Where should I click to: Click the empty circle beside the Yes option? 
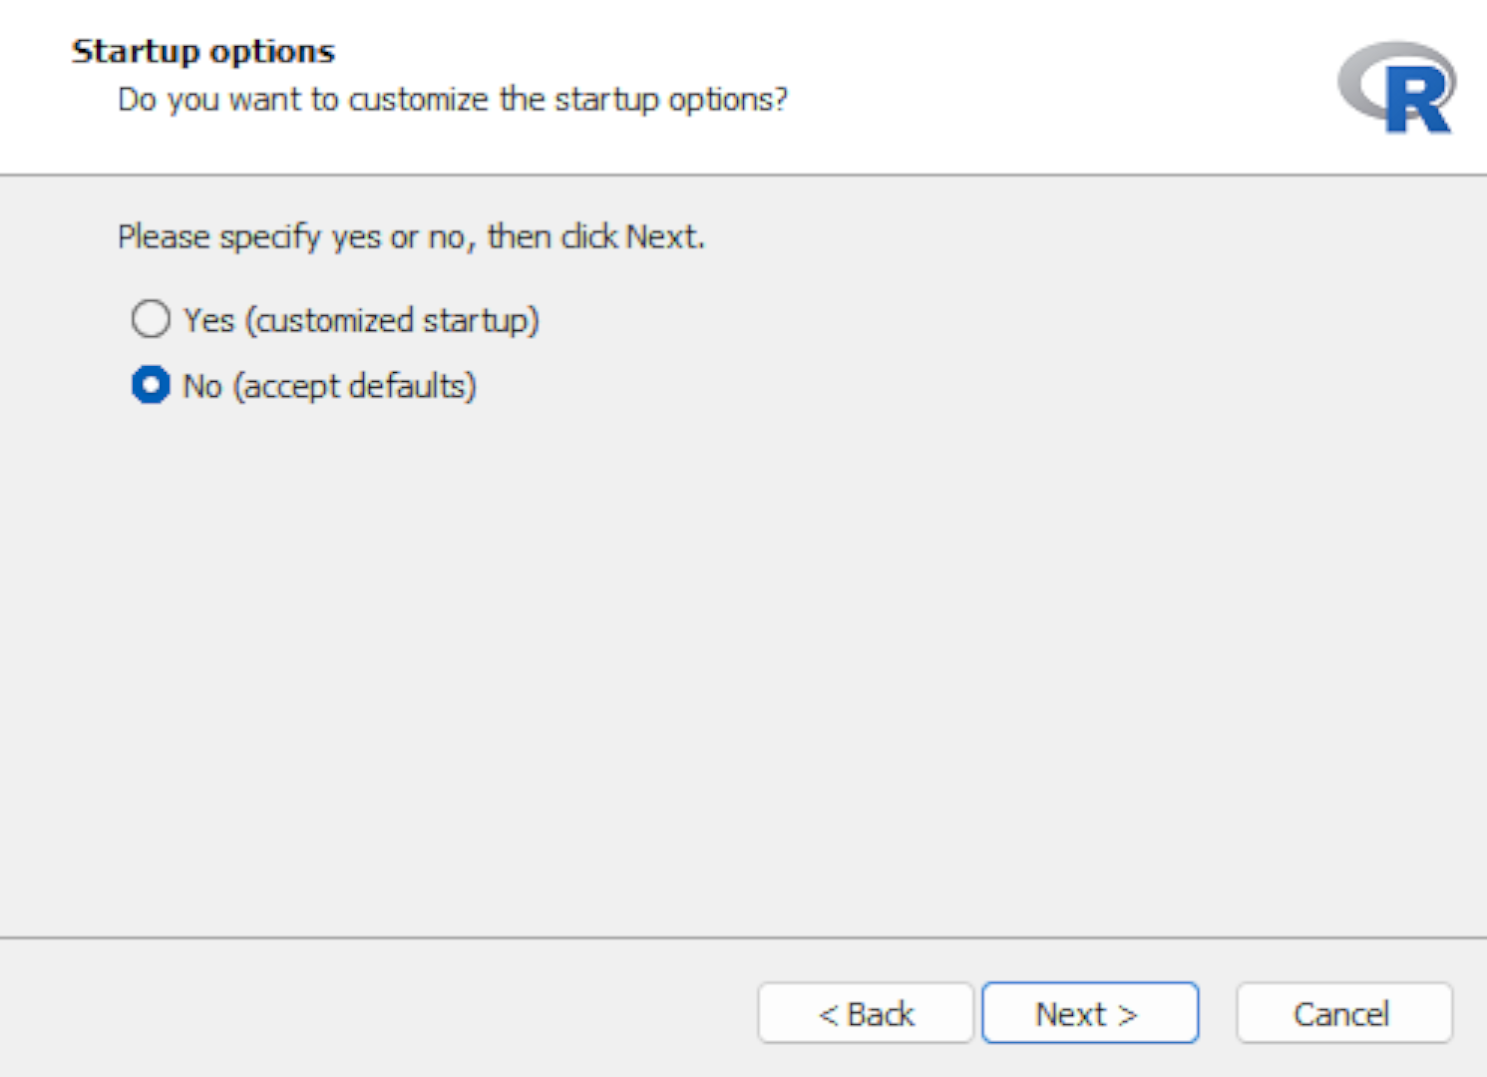click(x=151, y=320)
